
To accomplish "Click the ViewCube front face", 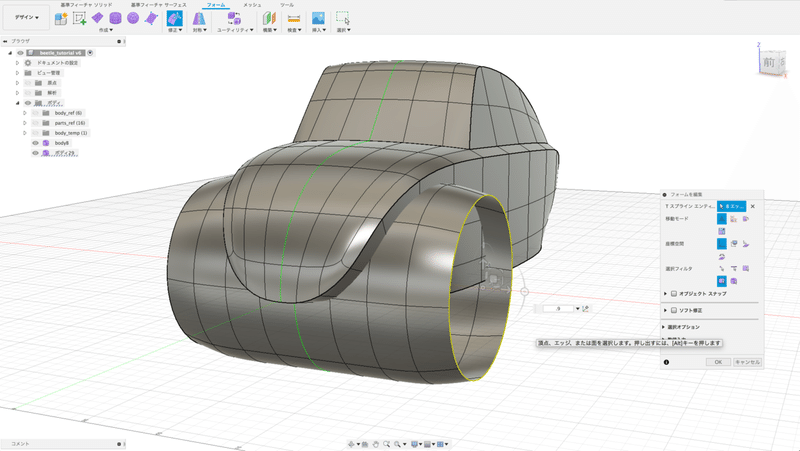I will point(768,62).
